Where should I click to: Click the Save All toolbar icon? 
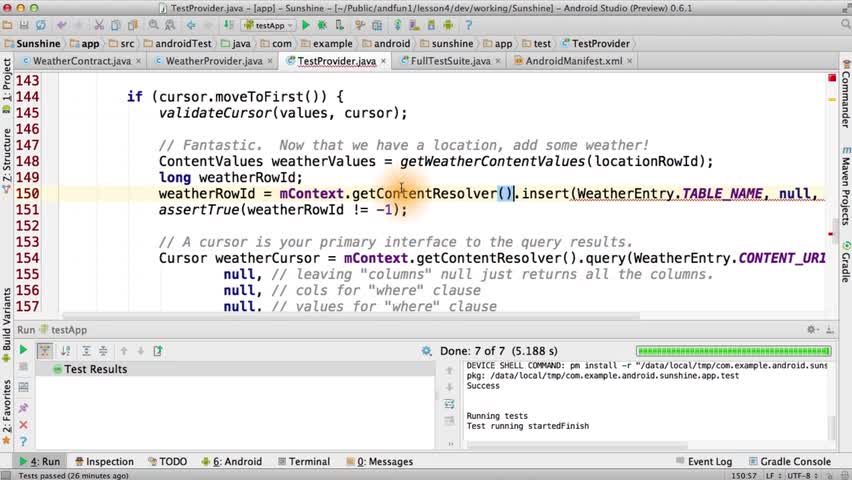(x=24, y=25)
